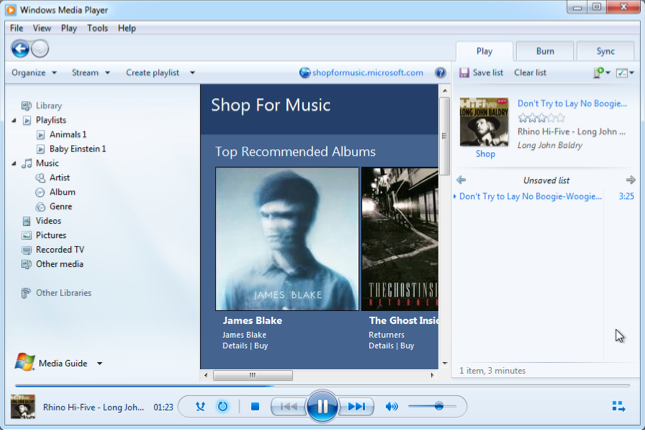645x432 pixels.
Task: Click Details under the James Blake album
Action: pyautogui.click(x=235, y=346)
